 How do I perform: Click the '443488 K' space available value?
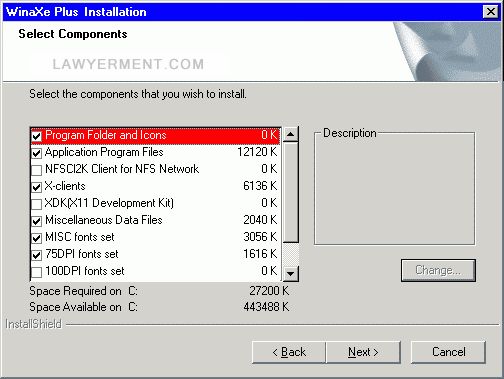pos(266,307)
